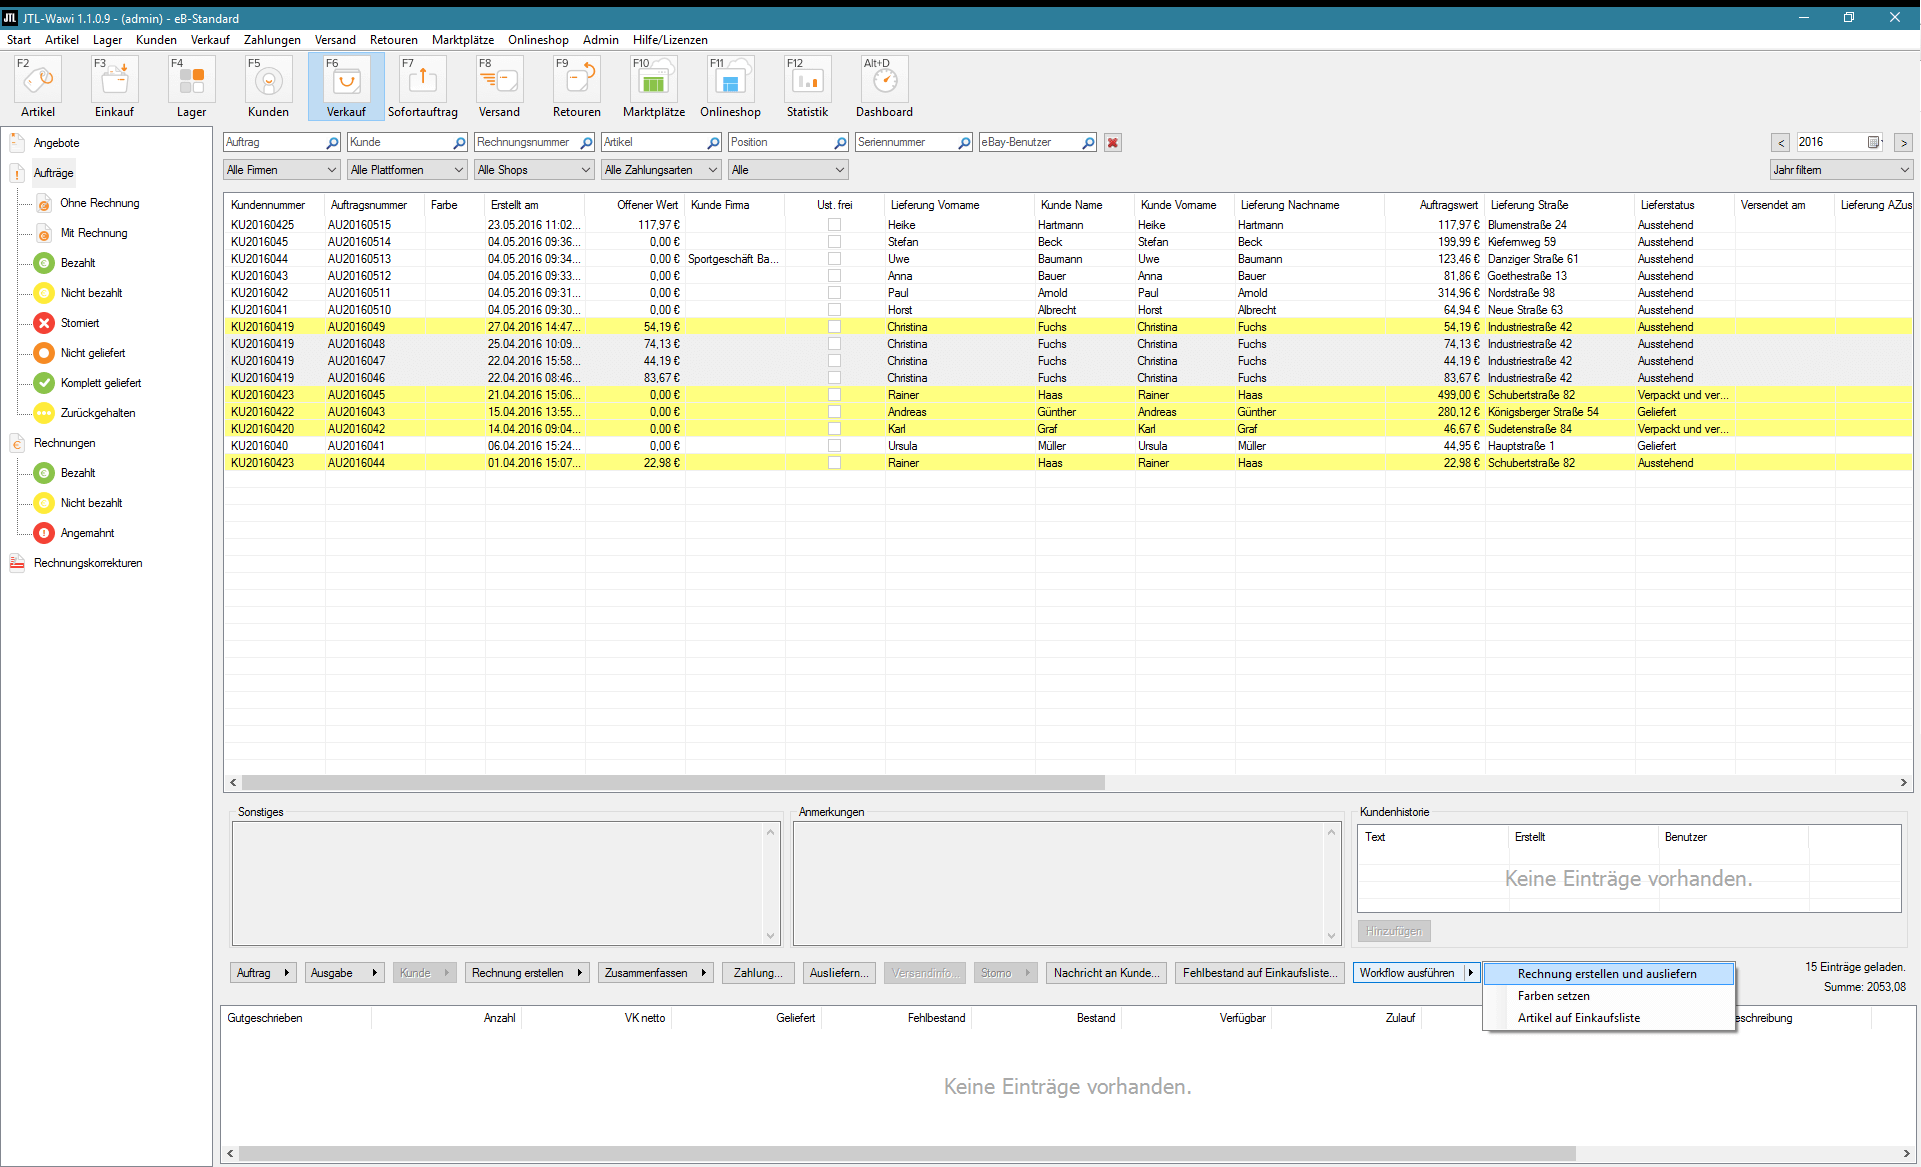This screenshot has height=1167, width=1921.
Task: Select the Einkauf toolbar icon
Action: pyautogui.click(x=113, y=85)
